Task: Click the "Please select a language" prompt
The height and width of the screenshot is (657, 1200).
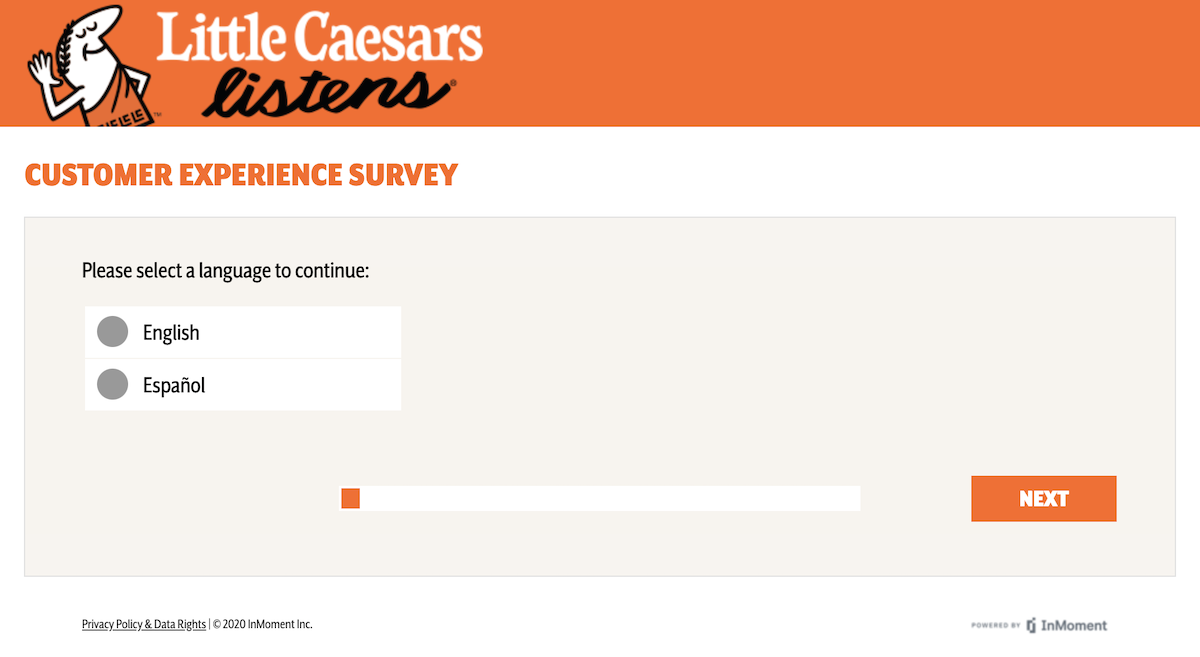Action: (x=226, y=271)
